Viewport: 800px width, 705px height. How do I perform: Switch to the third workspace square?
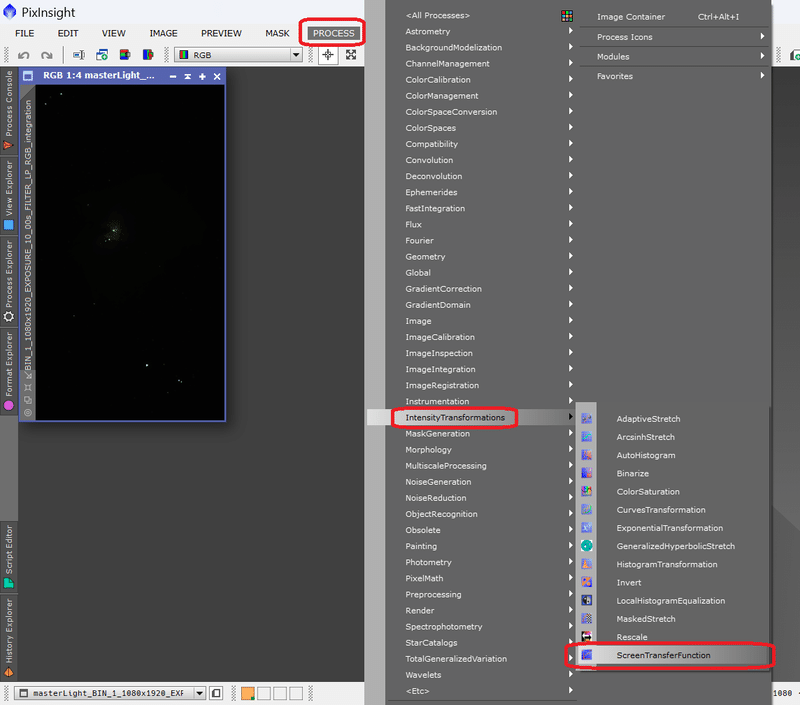point(280,693)
